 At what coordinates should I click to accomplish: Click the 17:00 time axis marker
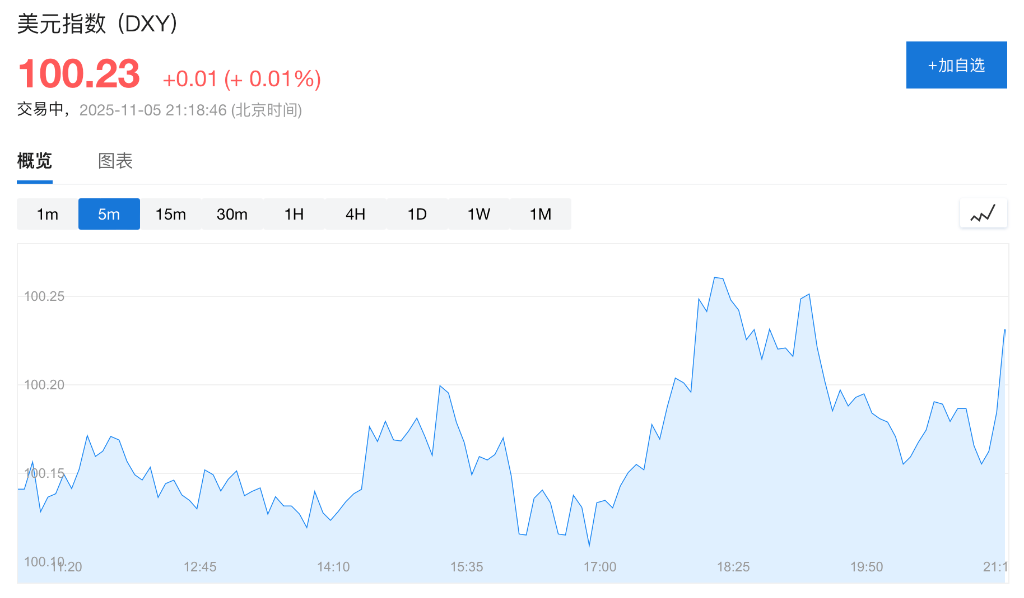(600, 567)
